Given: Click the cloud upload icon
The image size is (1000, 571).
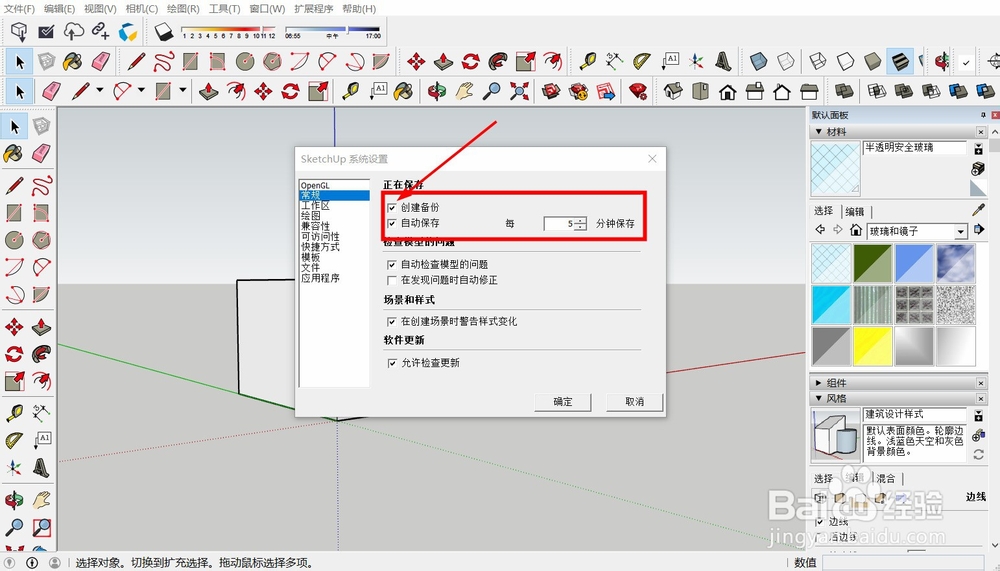Looking at the screenshot, I should [73, 31].
